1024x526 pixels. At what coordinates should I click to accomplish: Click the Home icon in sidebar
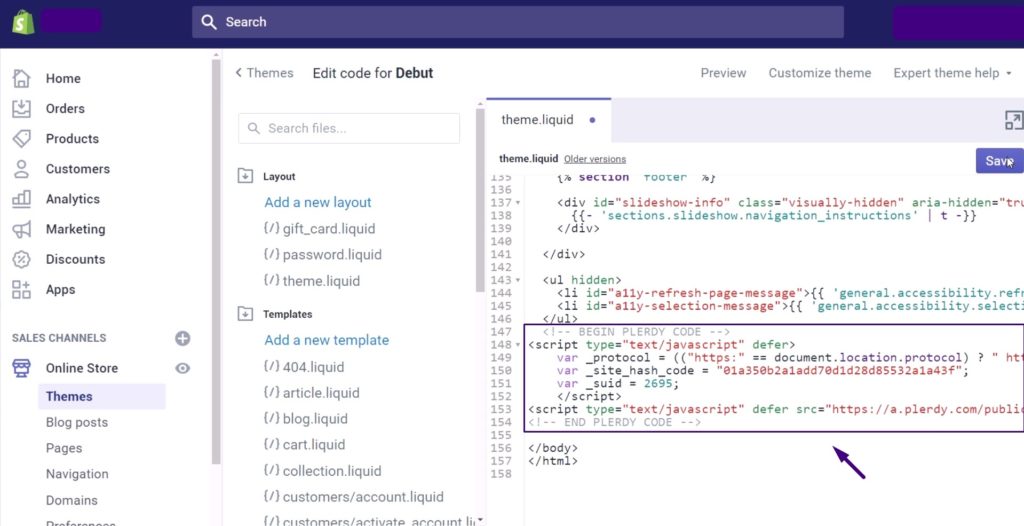pyautogui.click(x=22, y=78)
